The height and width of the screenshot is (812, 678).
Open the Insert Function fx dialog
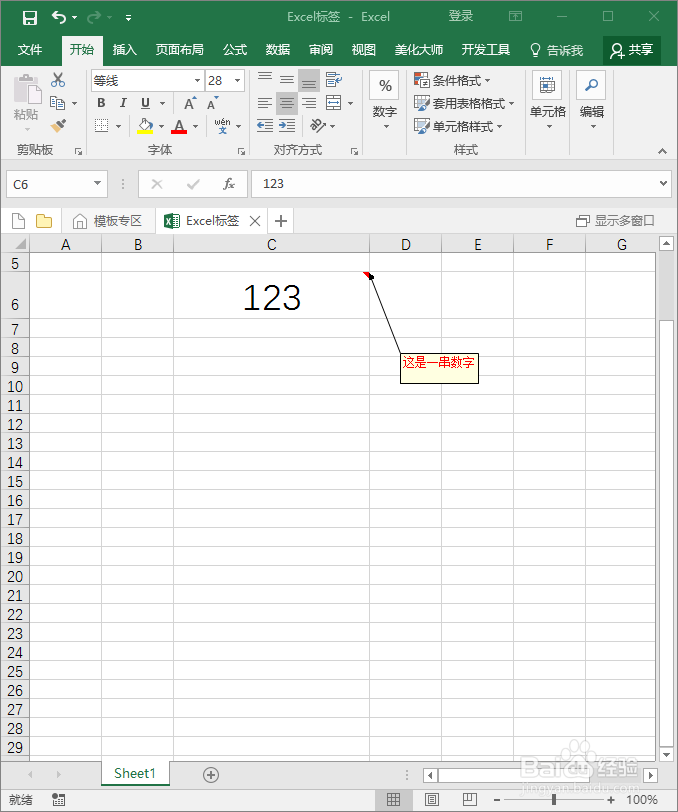228,184
